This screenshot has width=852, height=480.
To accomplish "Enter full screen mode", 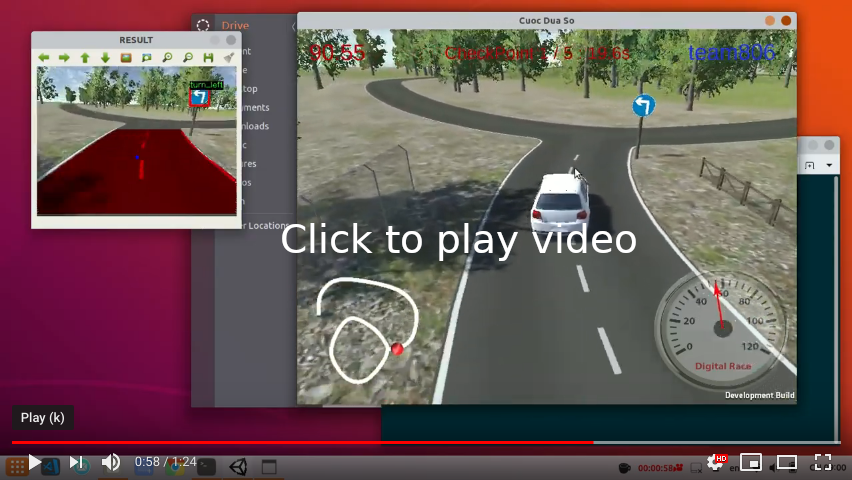I will (823, 463).
